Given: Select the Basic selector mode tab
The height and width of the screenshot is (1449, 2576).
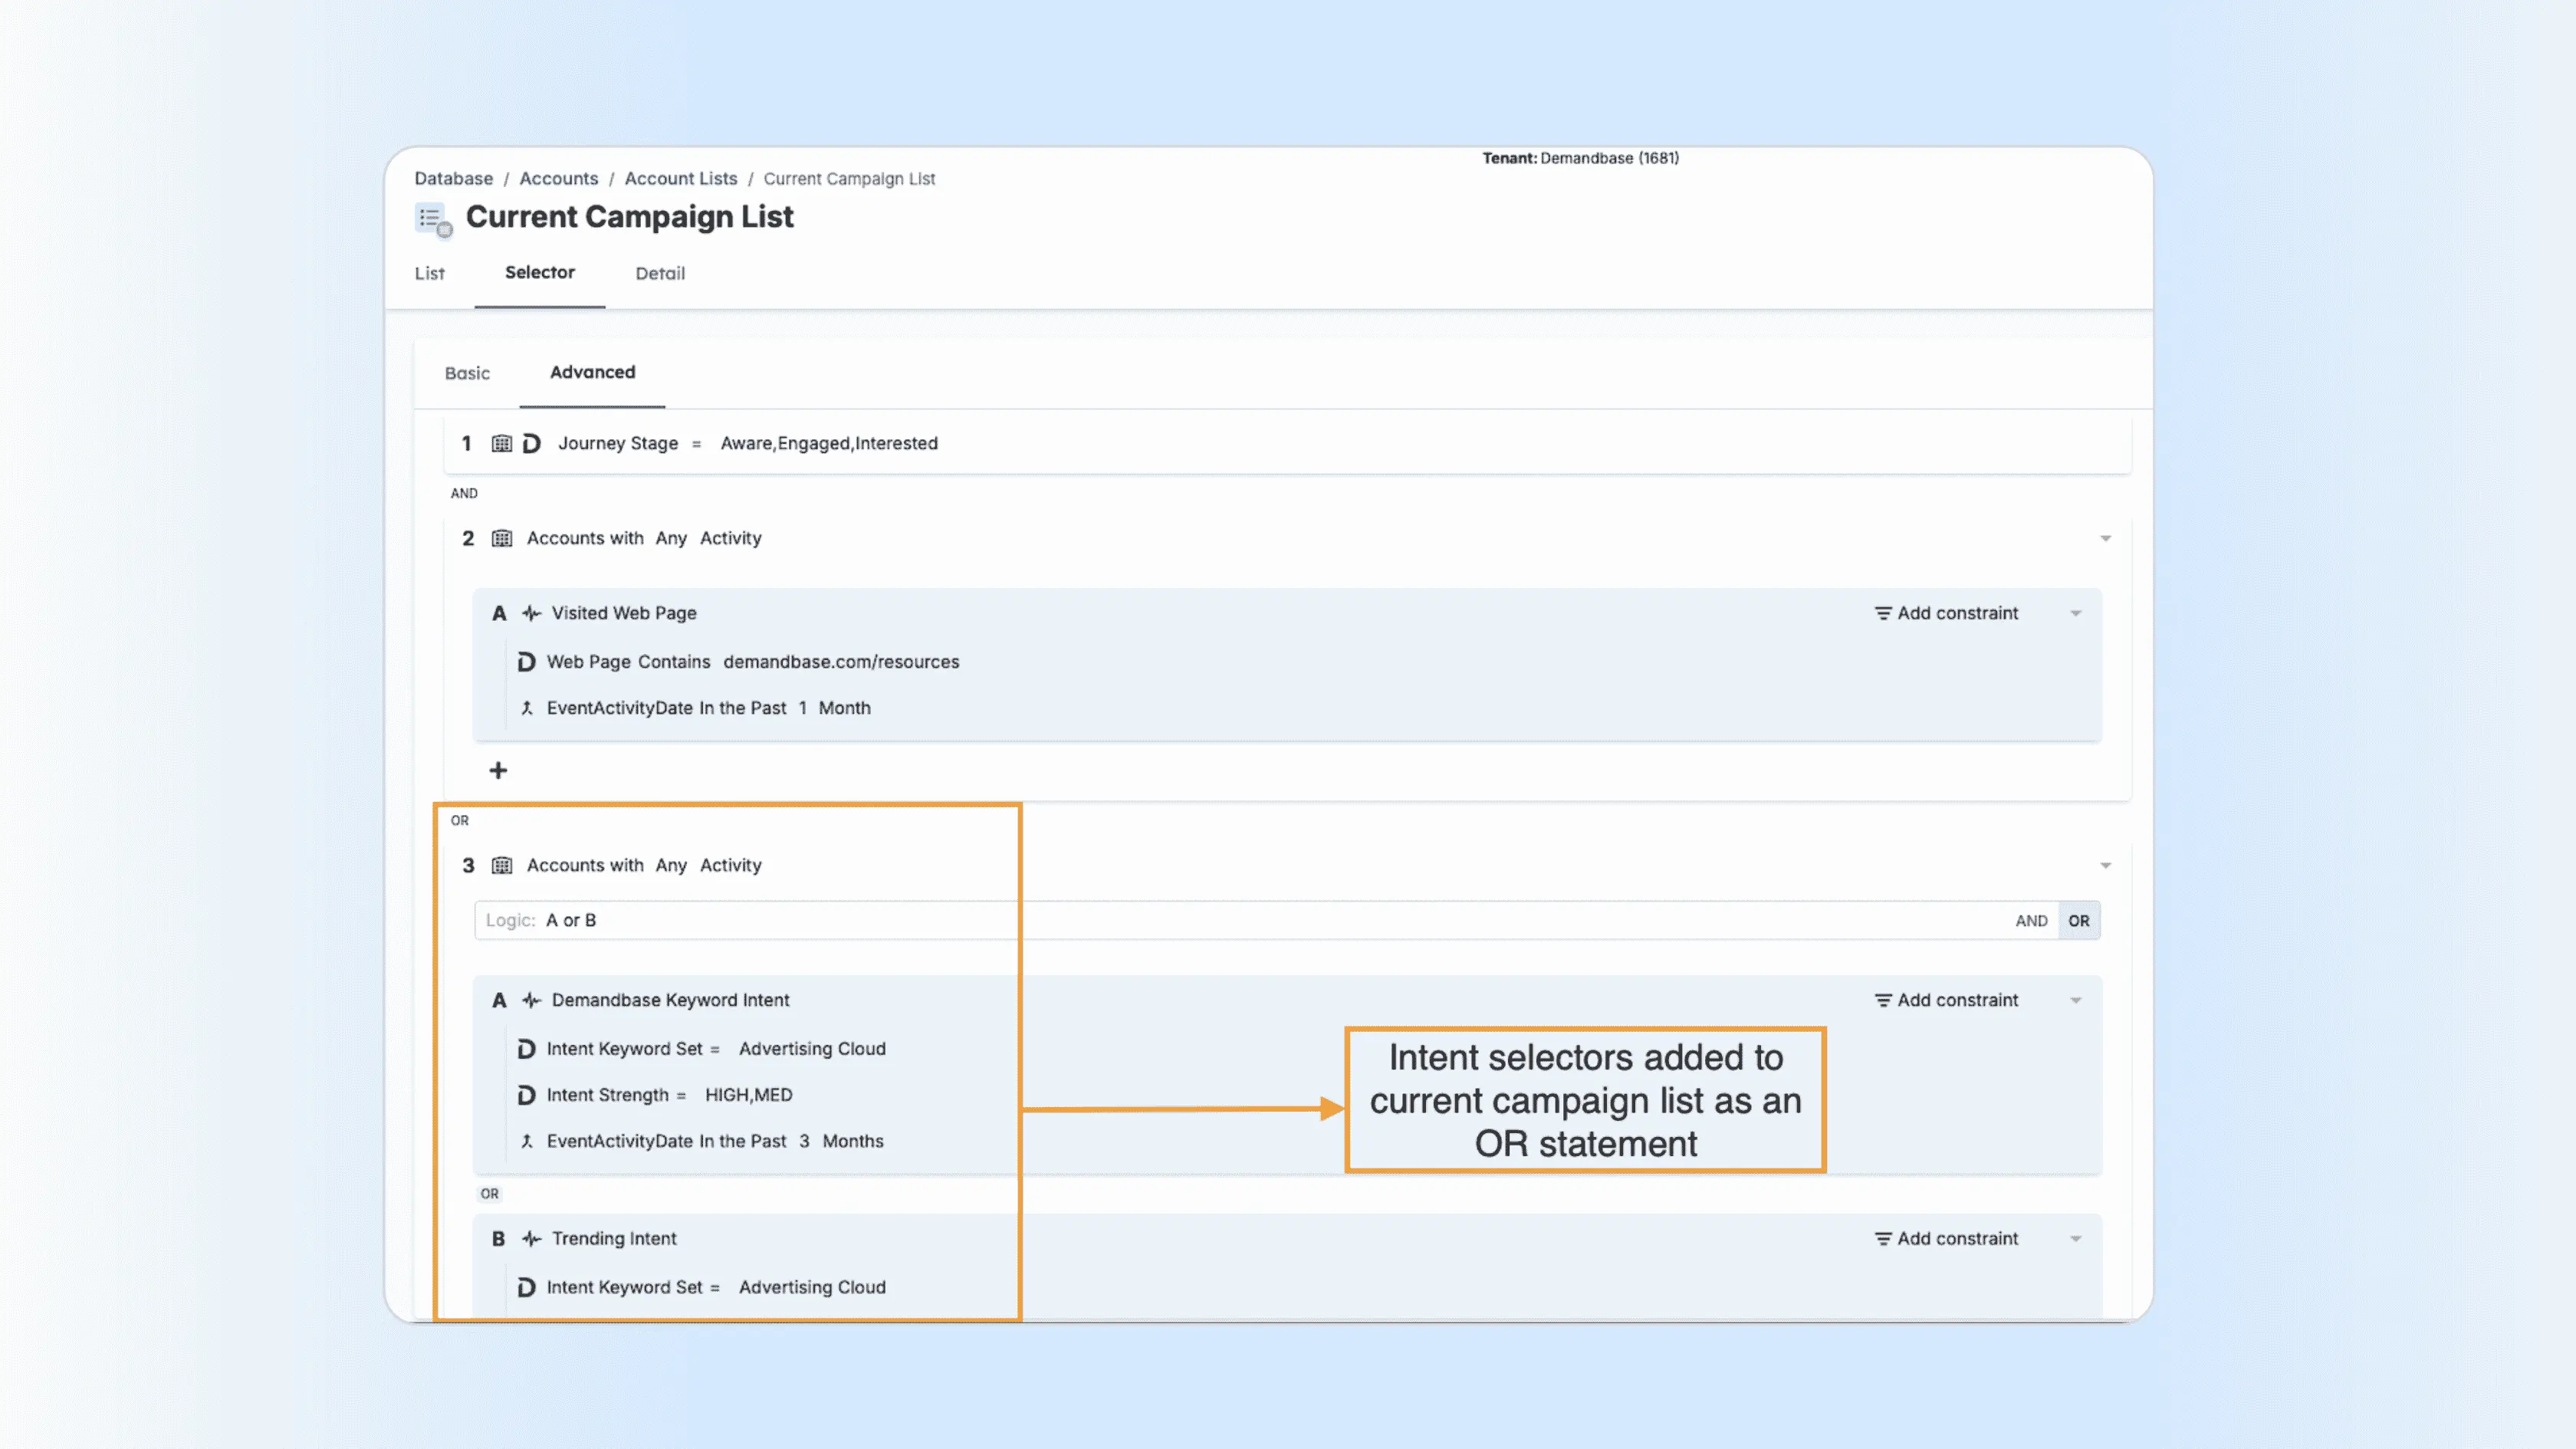Looking at the screenshot, I should point(467,373).
